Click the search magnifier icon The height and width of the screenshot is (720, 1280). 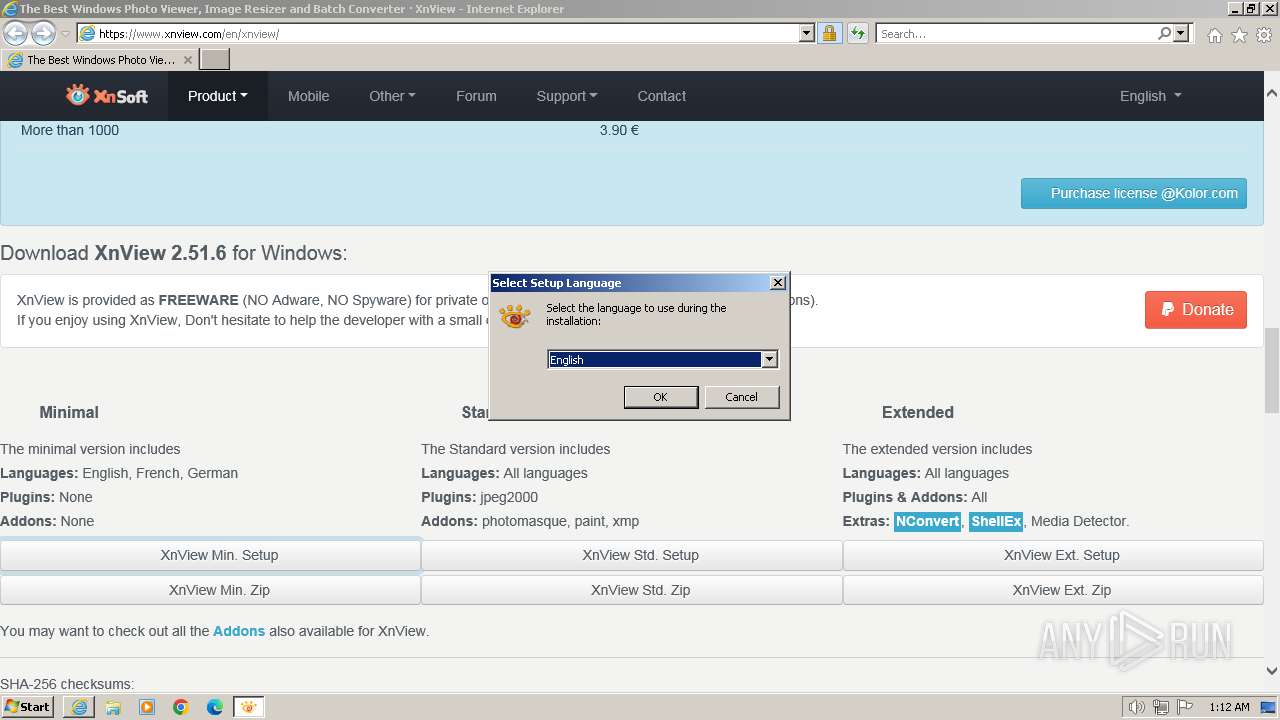pos(1164,33)
